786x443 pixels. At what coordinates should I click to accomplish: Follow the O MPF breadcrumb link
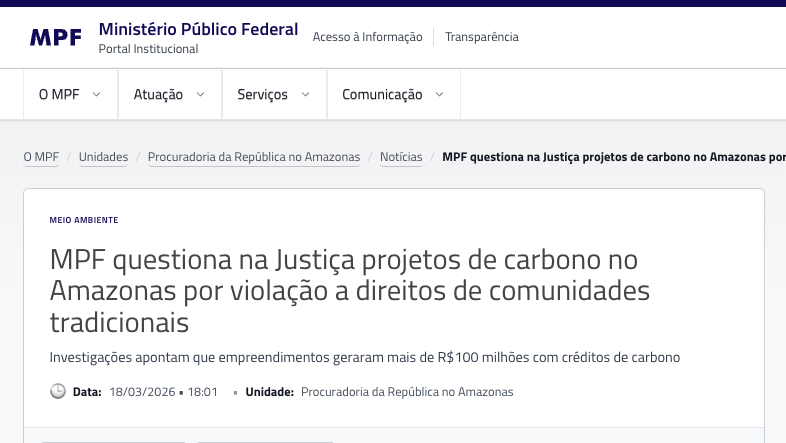click(41, 157)
